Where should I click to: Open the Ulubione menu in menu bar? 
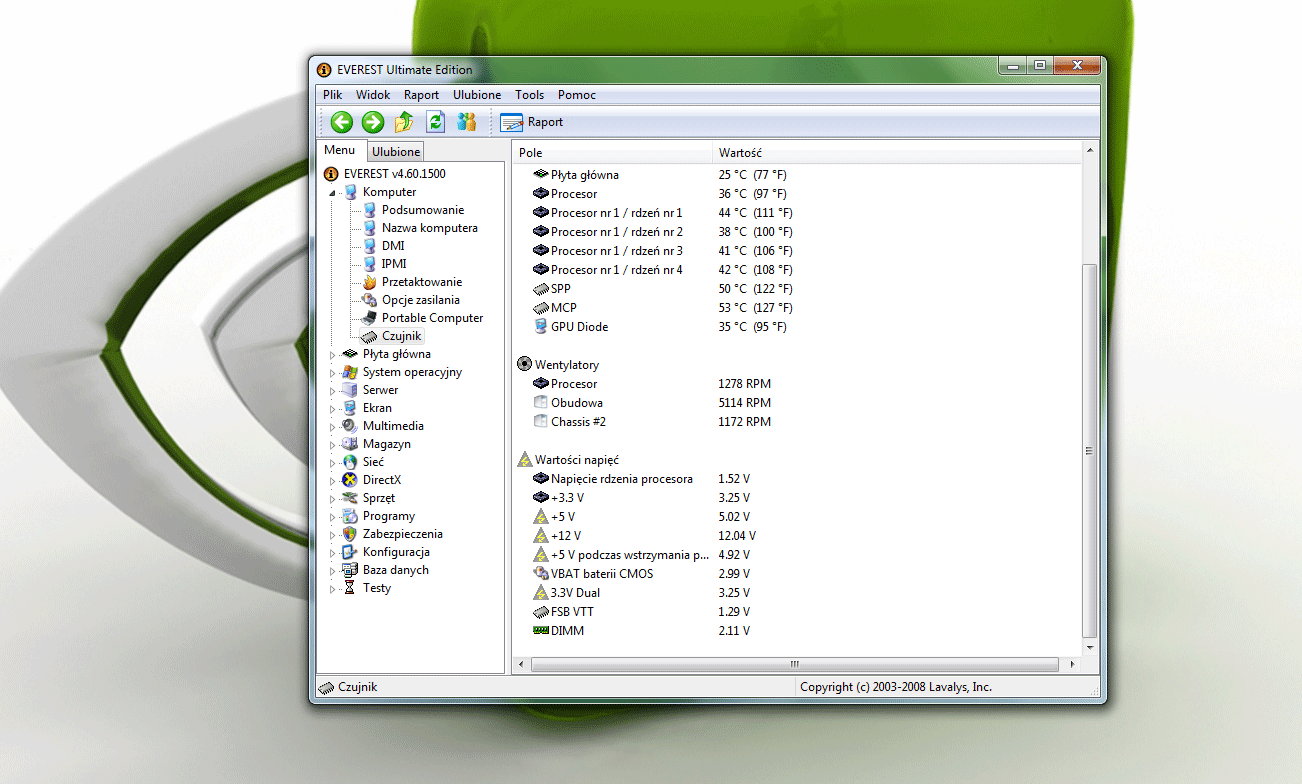click(x=477, y=95)
